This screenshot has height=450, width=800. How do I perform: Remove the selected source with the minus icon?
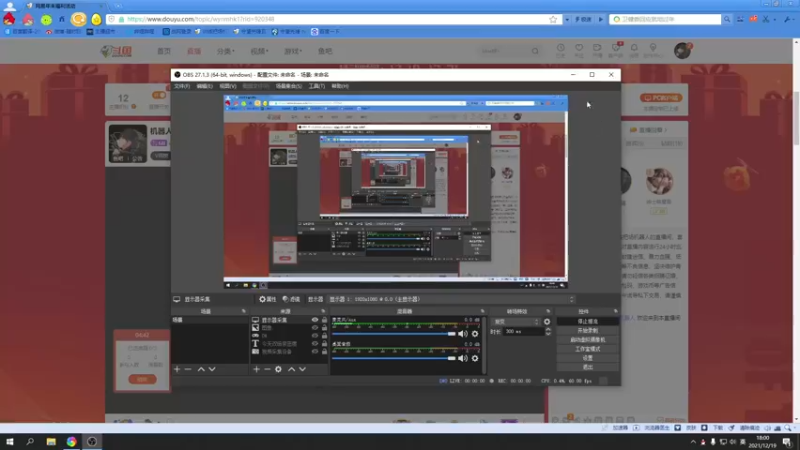coord(267,369)
